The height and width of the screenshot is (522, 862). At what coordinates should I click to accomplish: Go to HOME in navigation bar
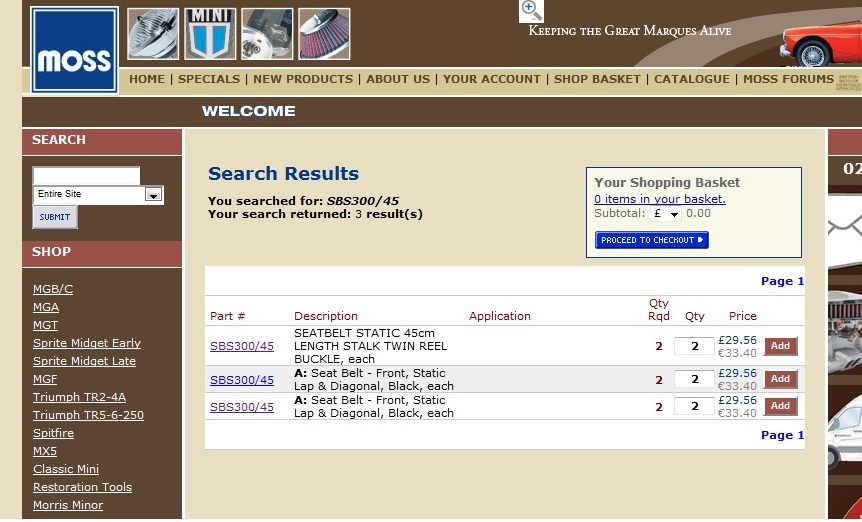tap(147, 79)
